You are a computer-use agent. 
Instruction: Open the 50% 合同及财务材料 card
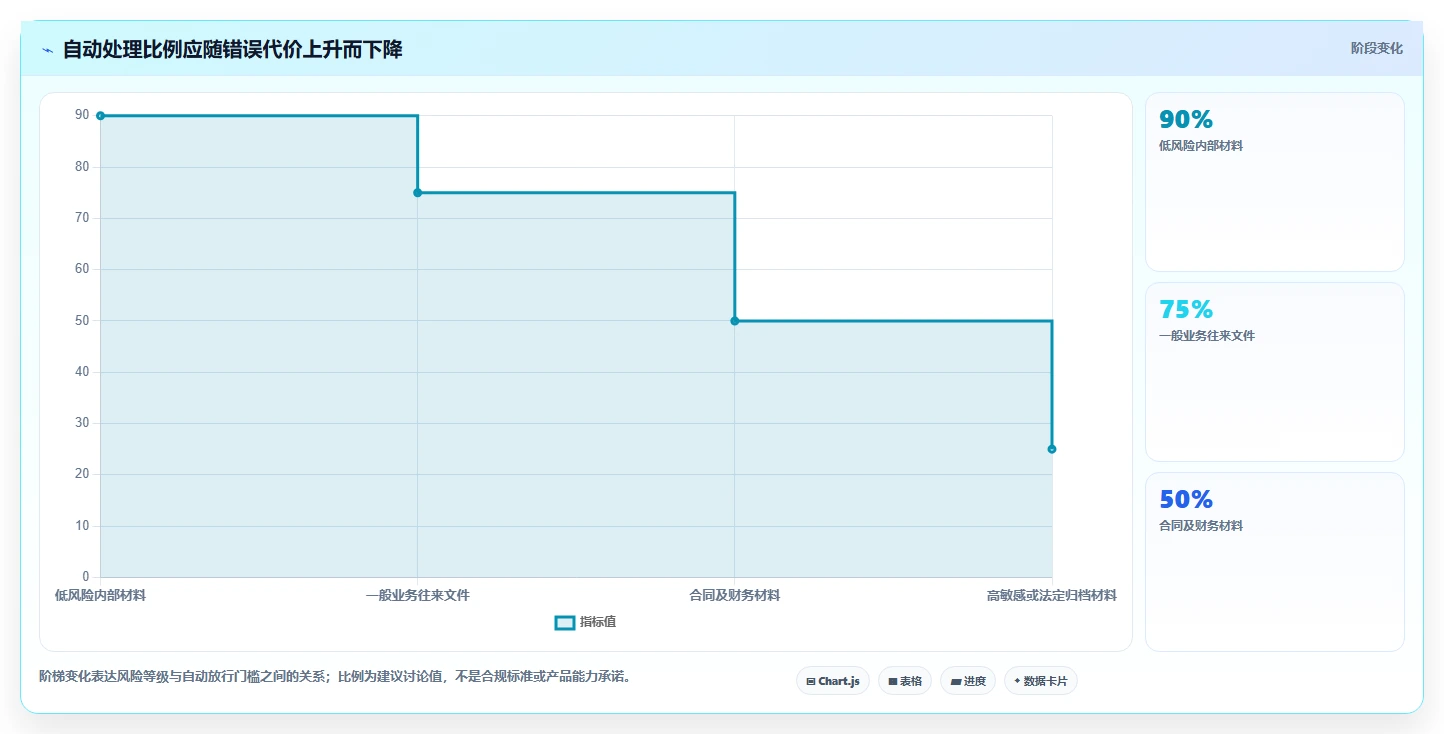[x=1275, y=562]
